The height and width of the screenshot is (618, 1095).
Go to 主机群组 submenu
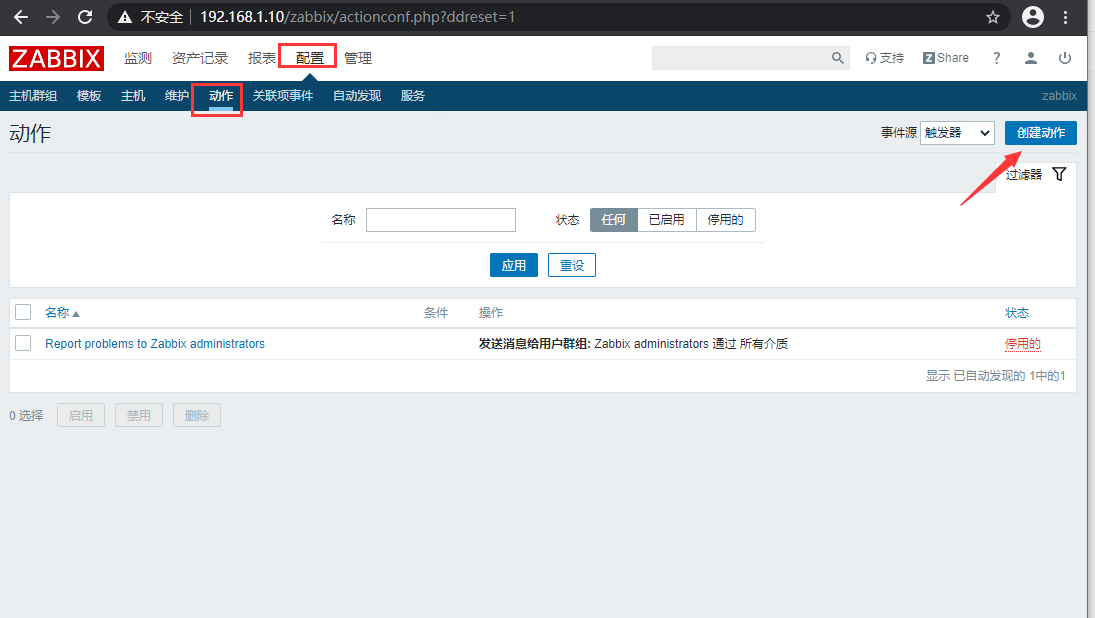point(33,96)
